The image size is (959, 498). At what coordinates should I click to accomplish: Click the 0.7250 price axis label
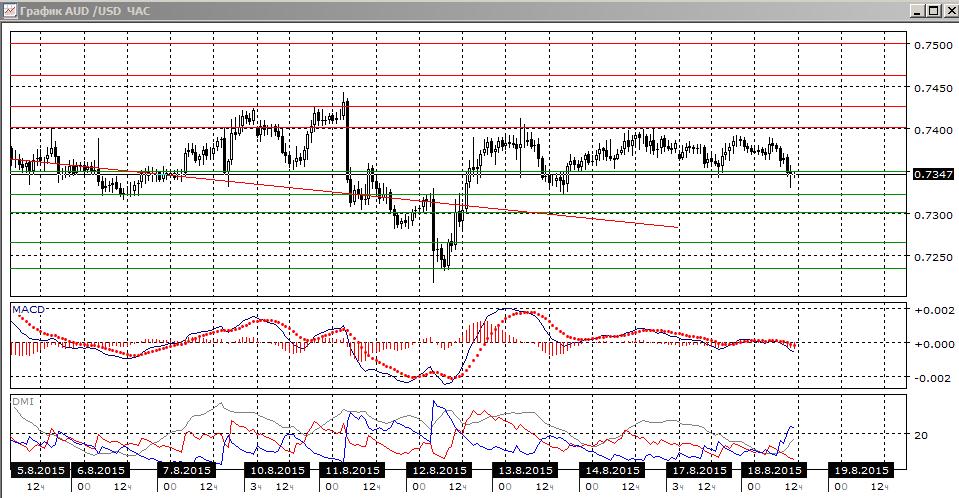point(933,258)
